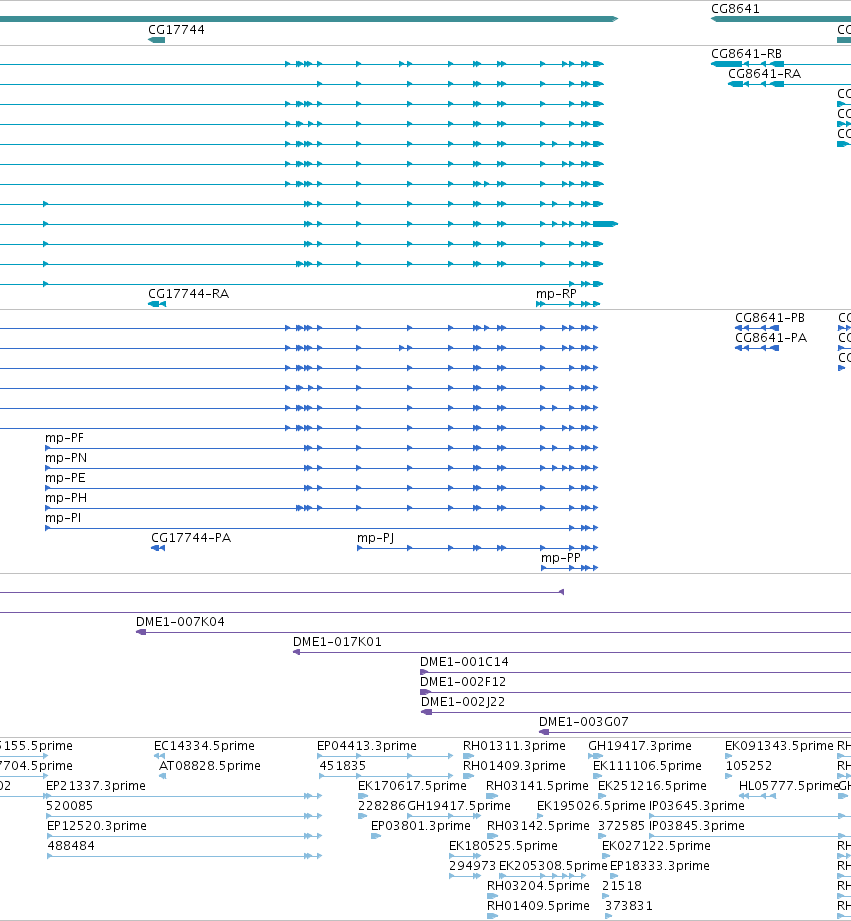Image resolution: width=851 pixels, height=921 pixels.
Task: Select the mp-PJ label
Action: click(x=375, y=537)
